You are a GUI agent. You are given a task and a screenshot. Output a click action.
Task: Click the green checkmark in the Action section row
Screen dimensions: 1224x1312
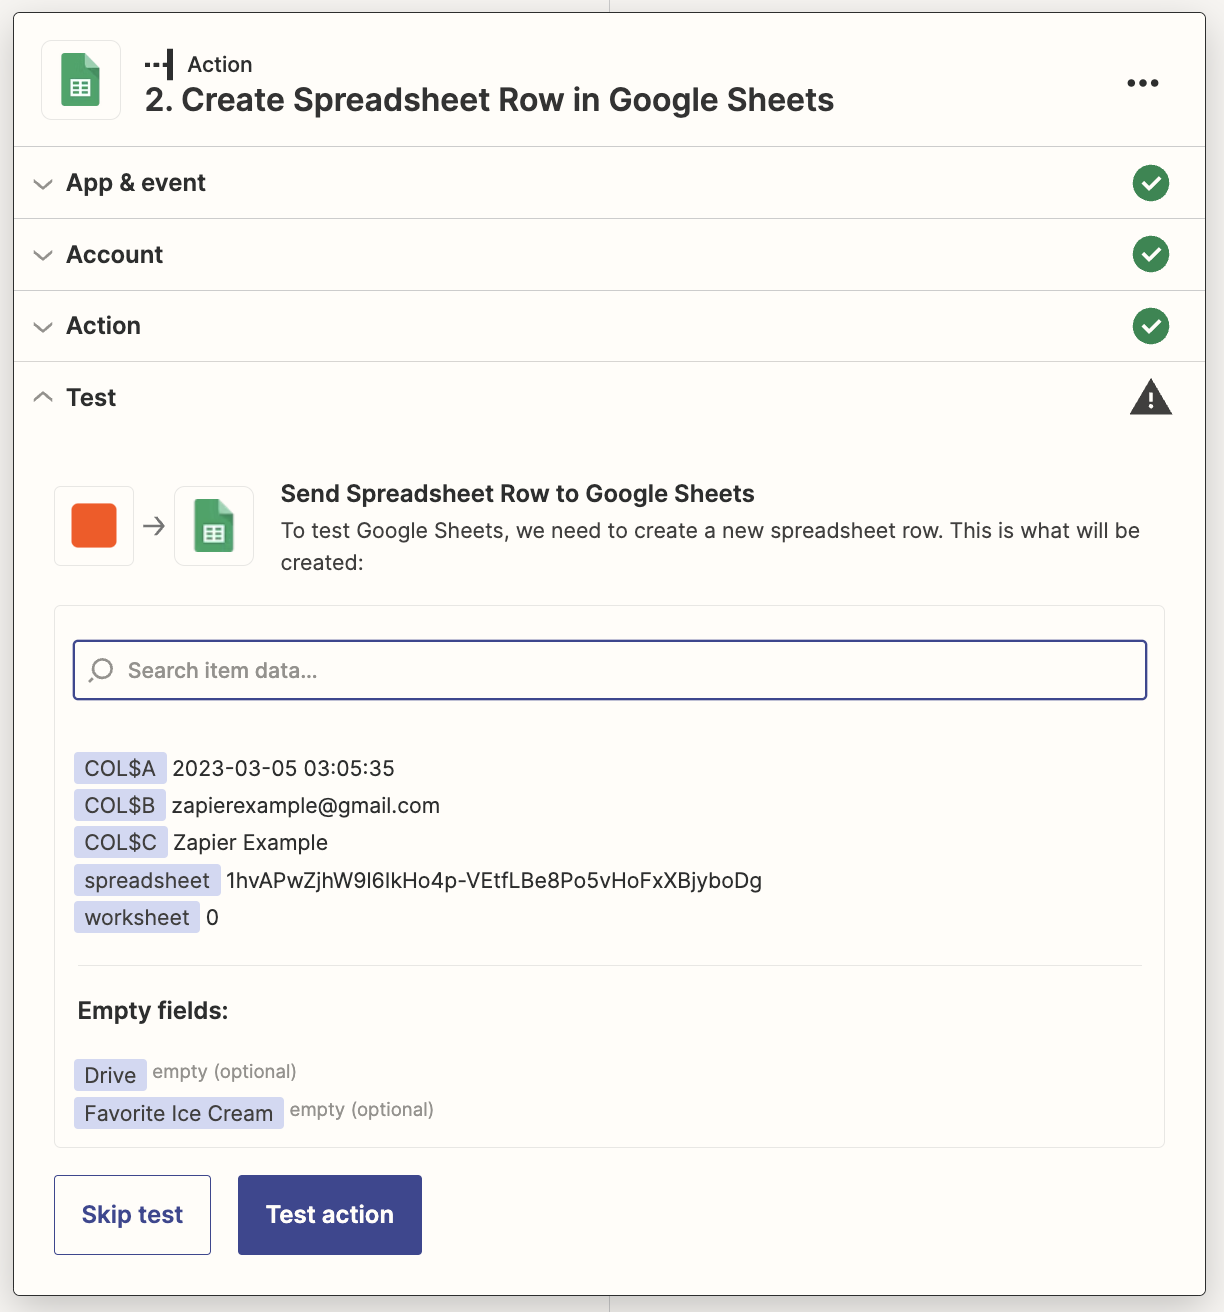coord(1151,326)
